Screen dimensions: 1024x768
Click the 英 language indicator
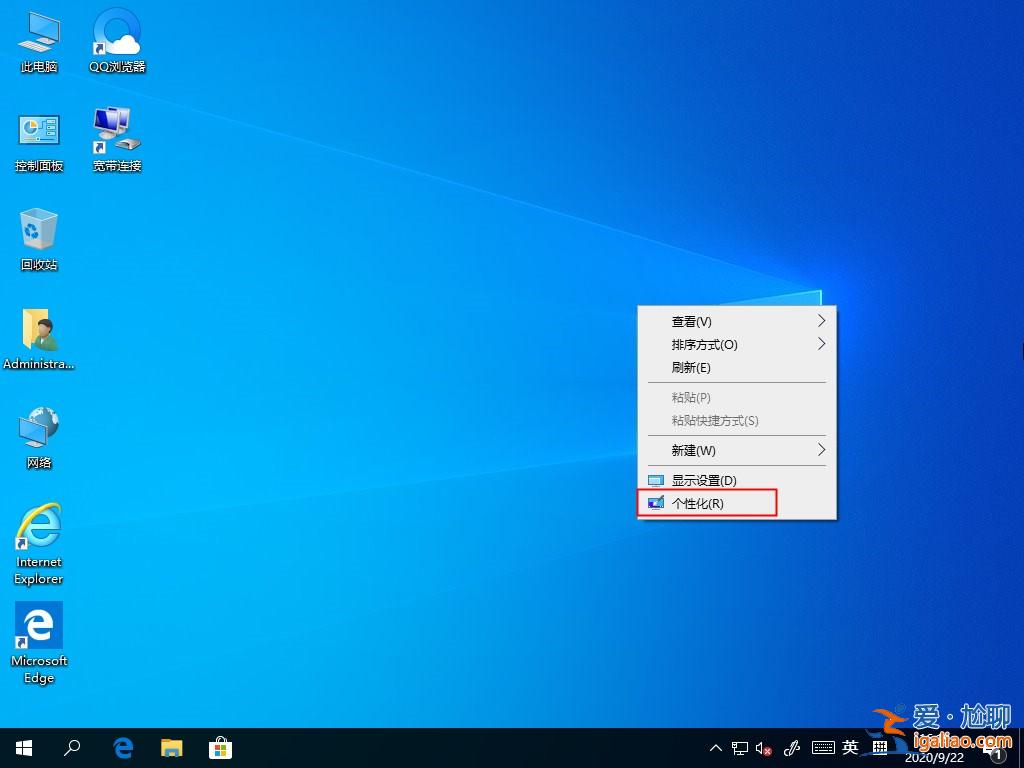point(849,747)
